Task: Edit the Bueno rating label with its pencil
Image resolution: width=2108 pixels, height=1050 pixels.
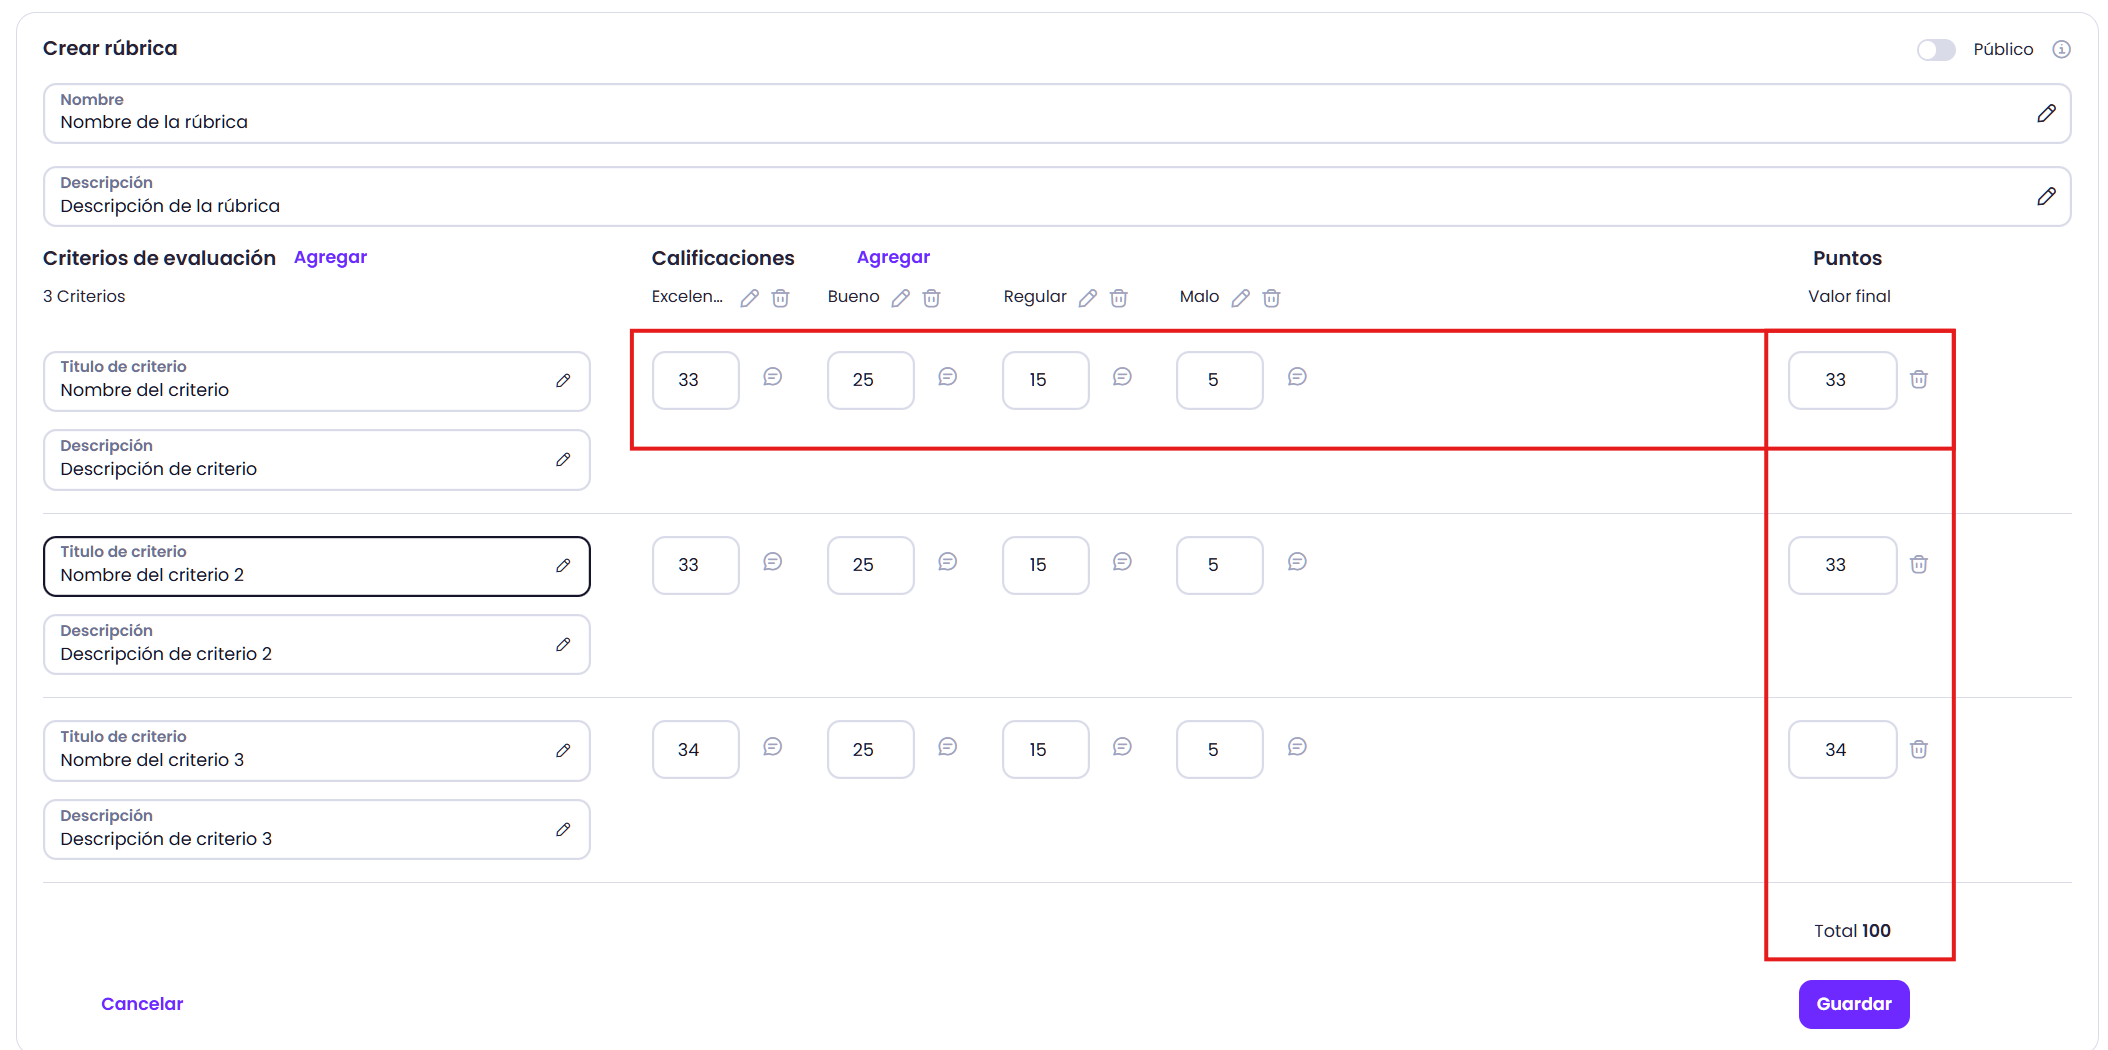Action: (x=900, y=298)
